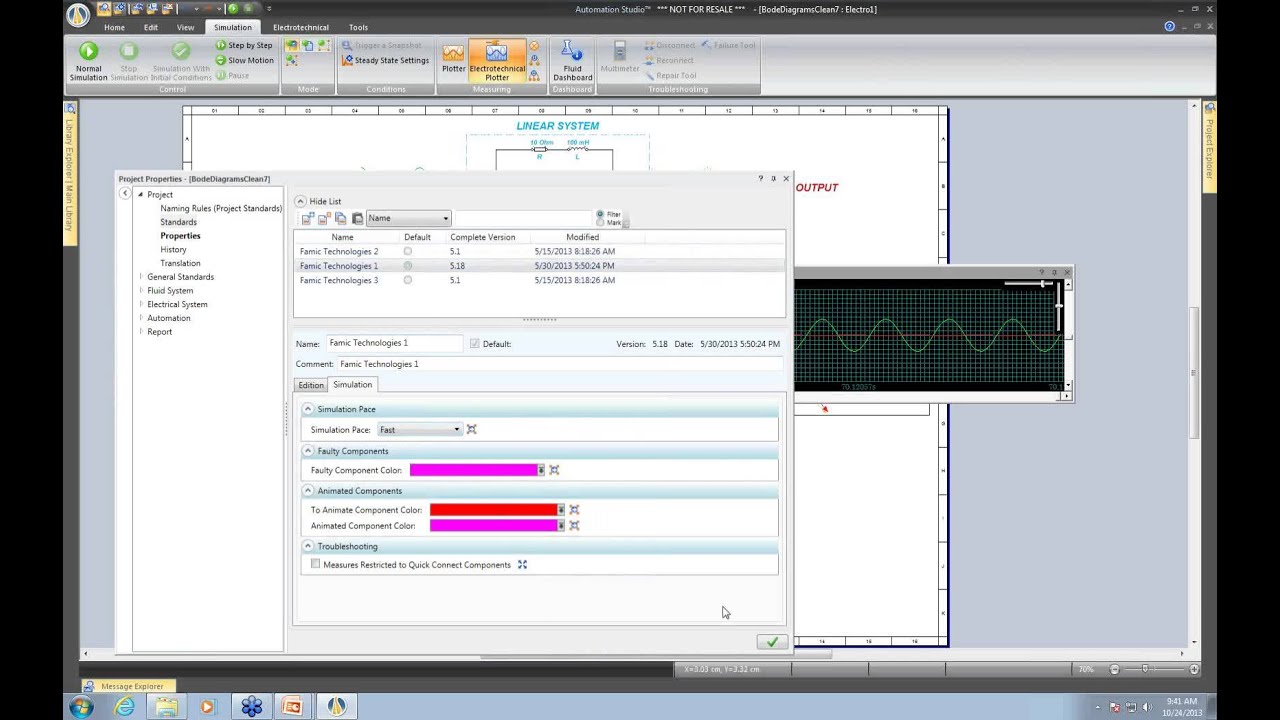
Task: Select Mark radio button
Action: tap(600, 222)
